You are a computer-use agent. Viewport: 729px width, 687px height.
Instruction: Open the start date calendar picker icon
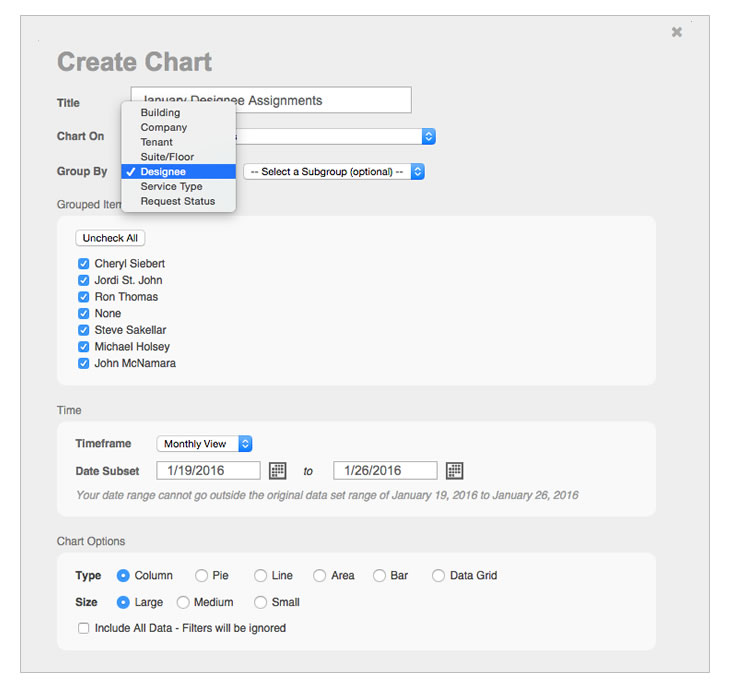click(x=278, y=471)
